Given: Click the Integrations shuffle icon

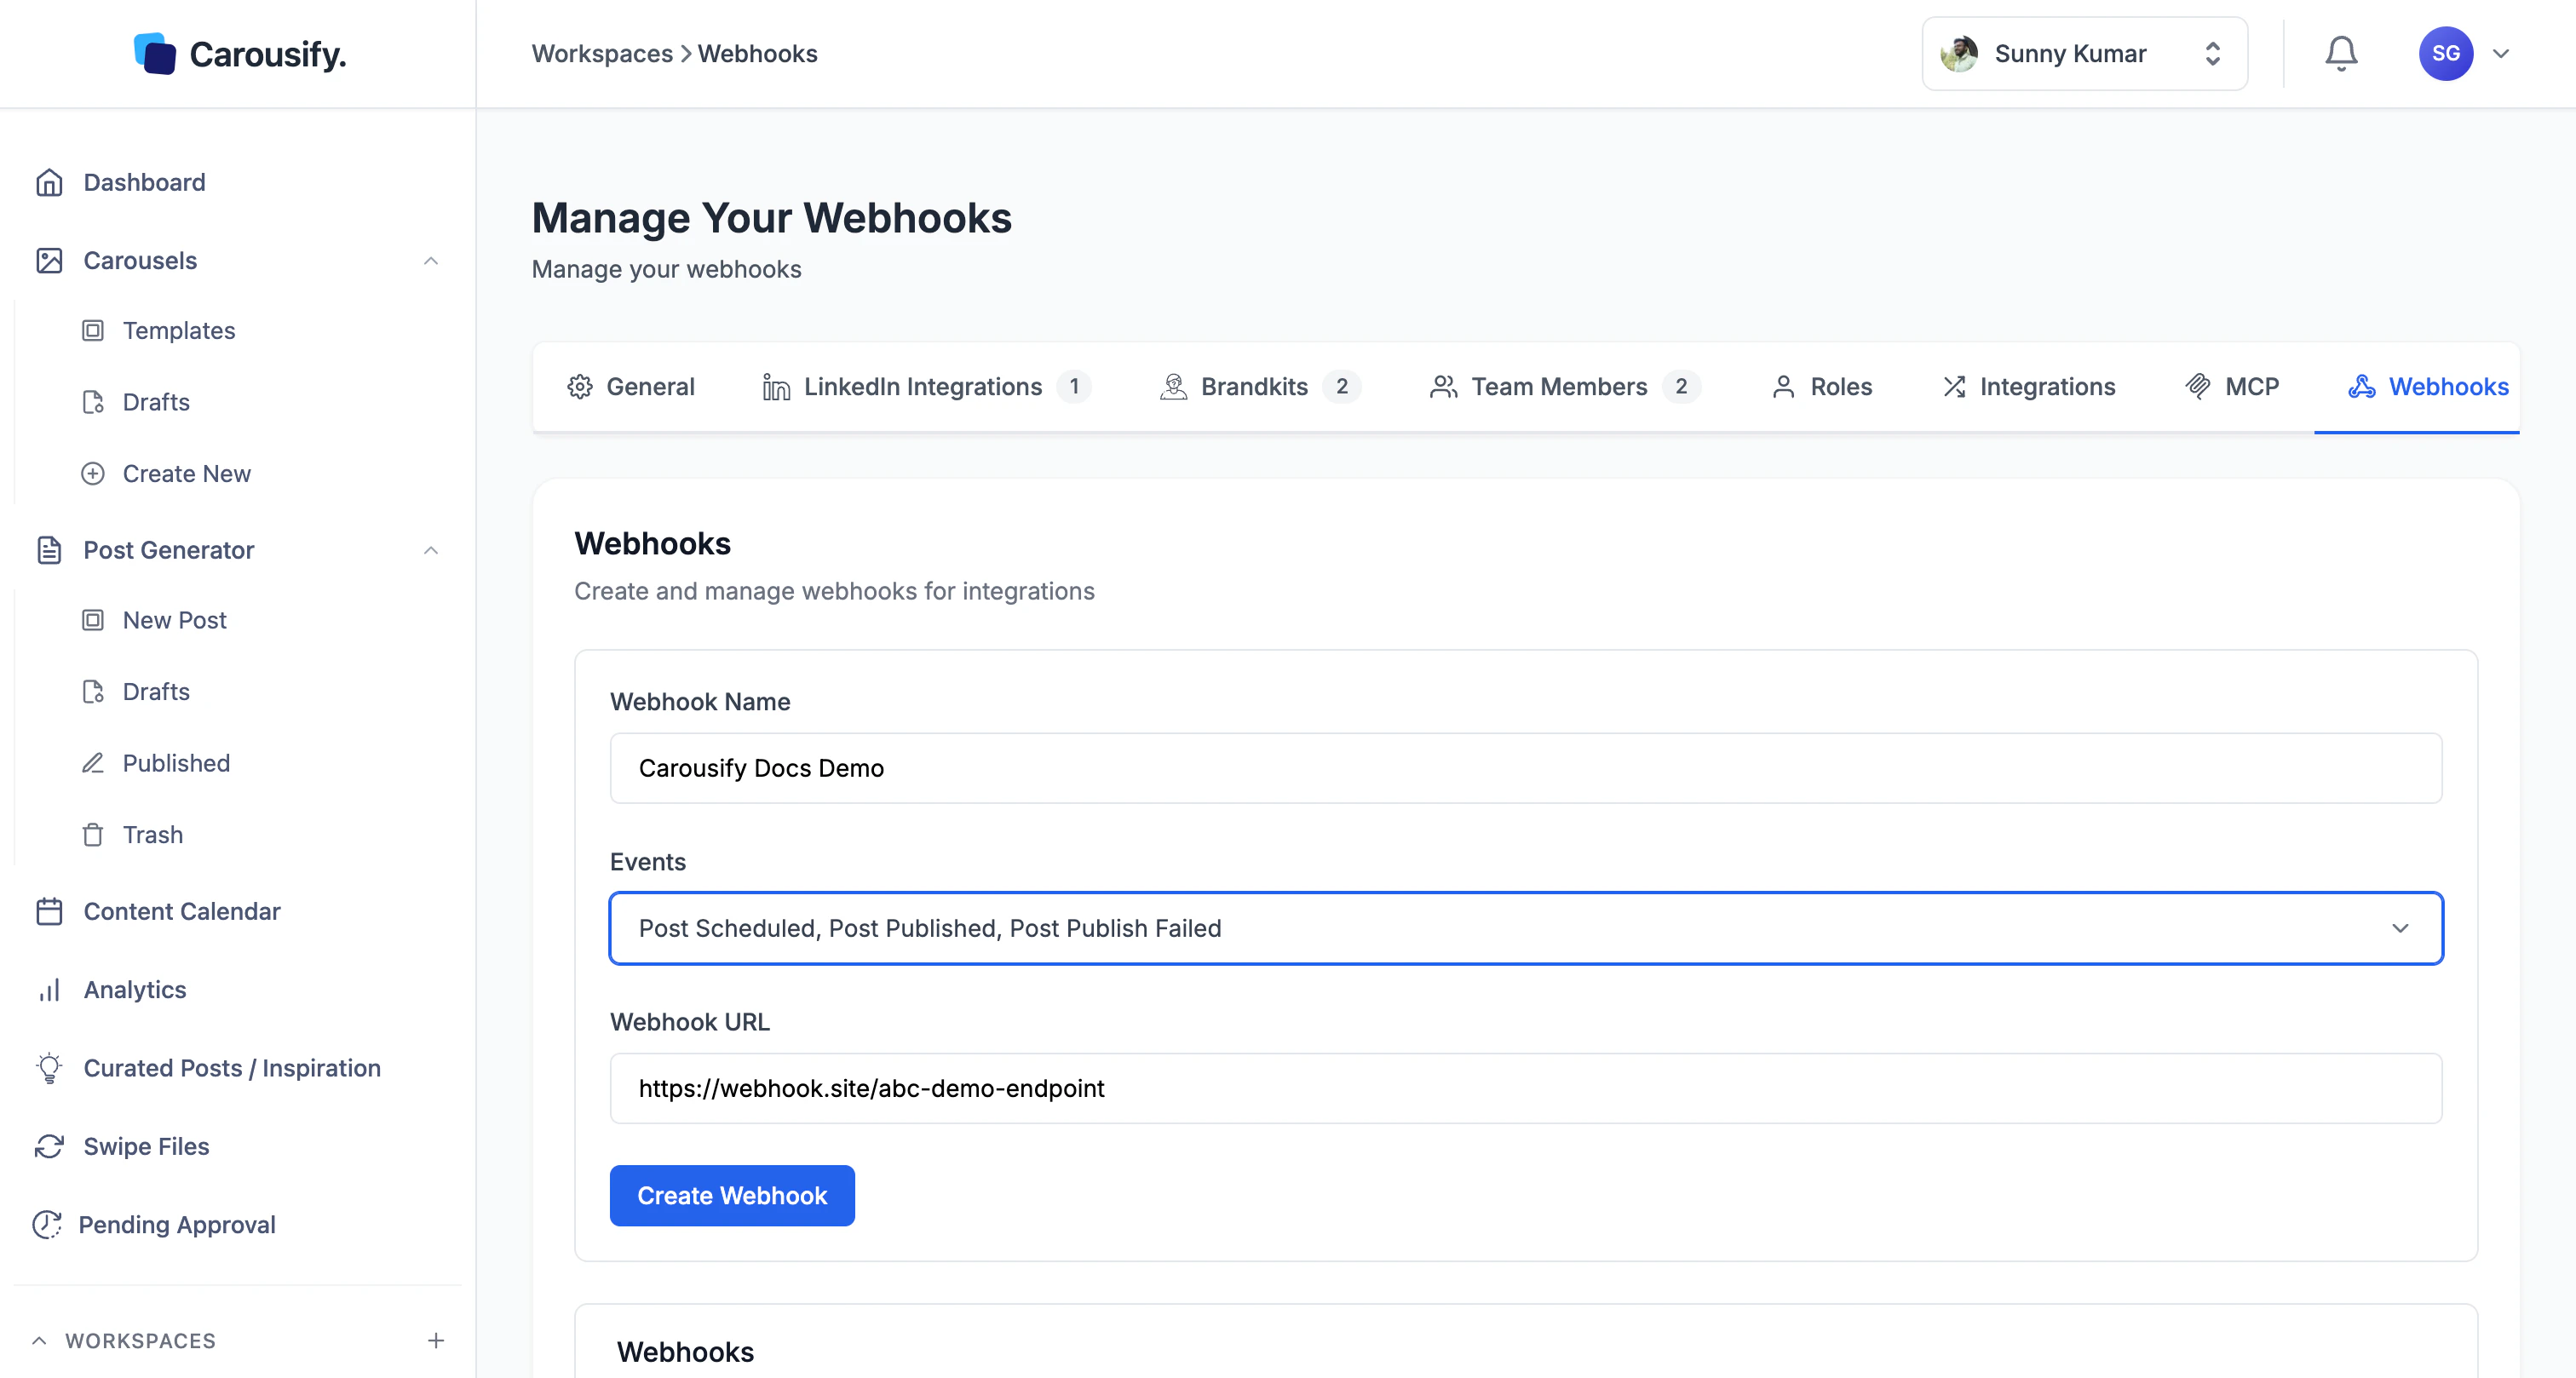Looking at the screenshot, I should pyautogui.click(x=1954, y=387).
